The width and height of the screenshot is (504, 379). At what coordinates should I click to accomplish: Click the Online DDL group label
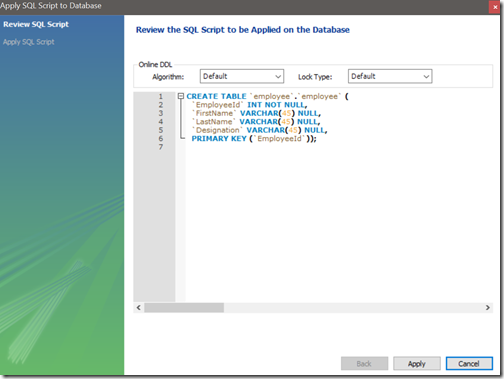click(x=155, y=64)
